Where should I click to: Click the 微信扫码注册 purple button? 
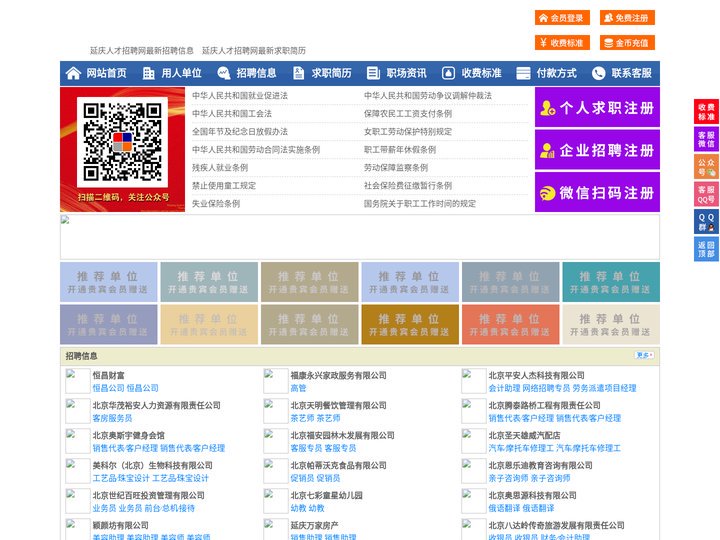(x=597, y=192)
